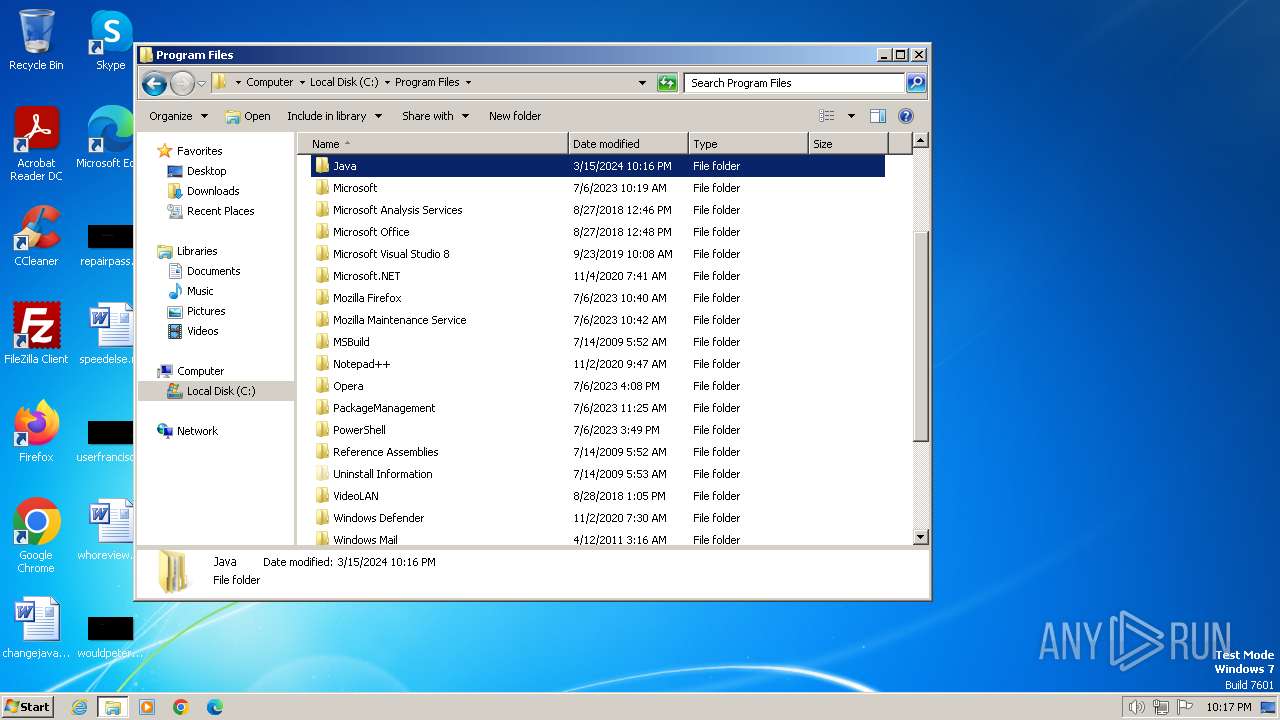Open Documents library
This screenshot has width=1280, height=720.
click(213, 271)
